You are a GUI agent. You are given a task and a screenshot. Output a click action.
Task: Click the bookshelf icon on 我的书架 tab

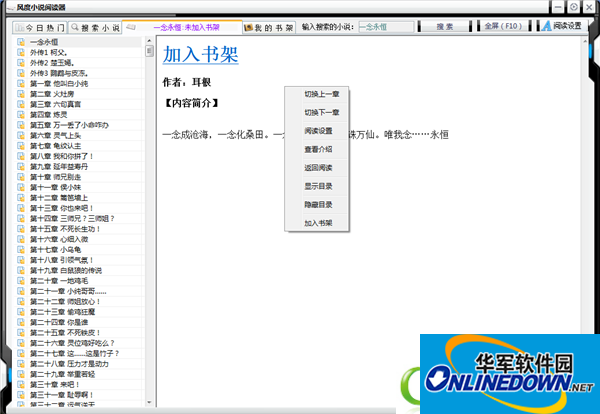248,28
